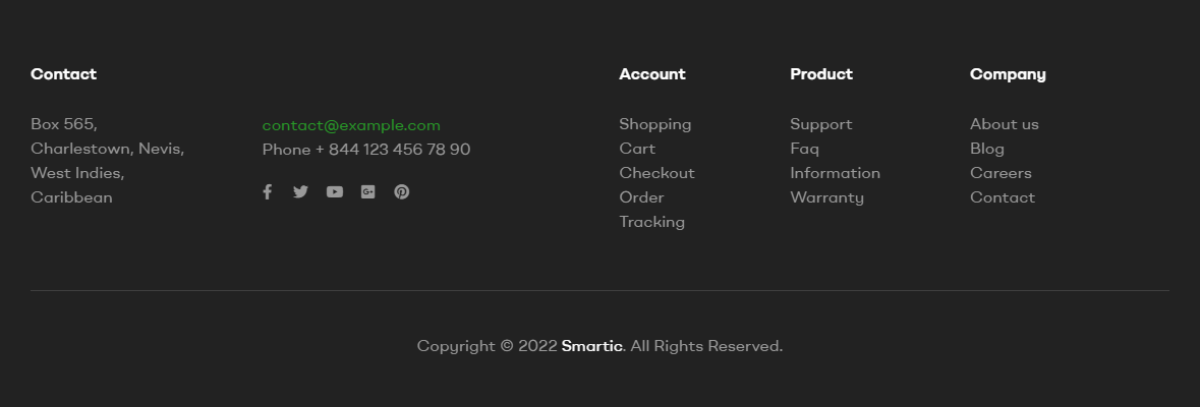The height and width of the screenshot is (407, 1200).
Task: Open the YouTube social icon
Action: 335,192
